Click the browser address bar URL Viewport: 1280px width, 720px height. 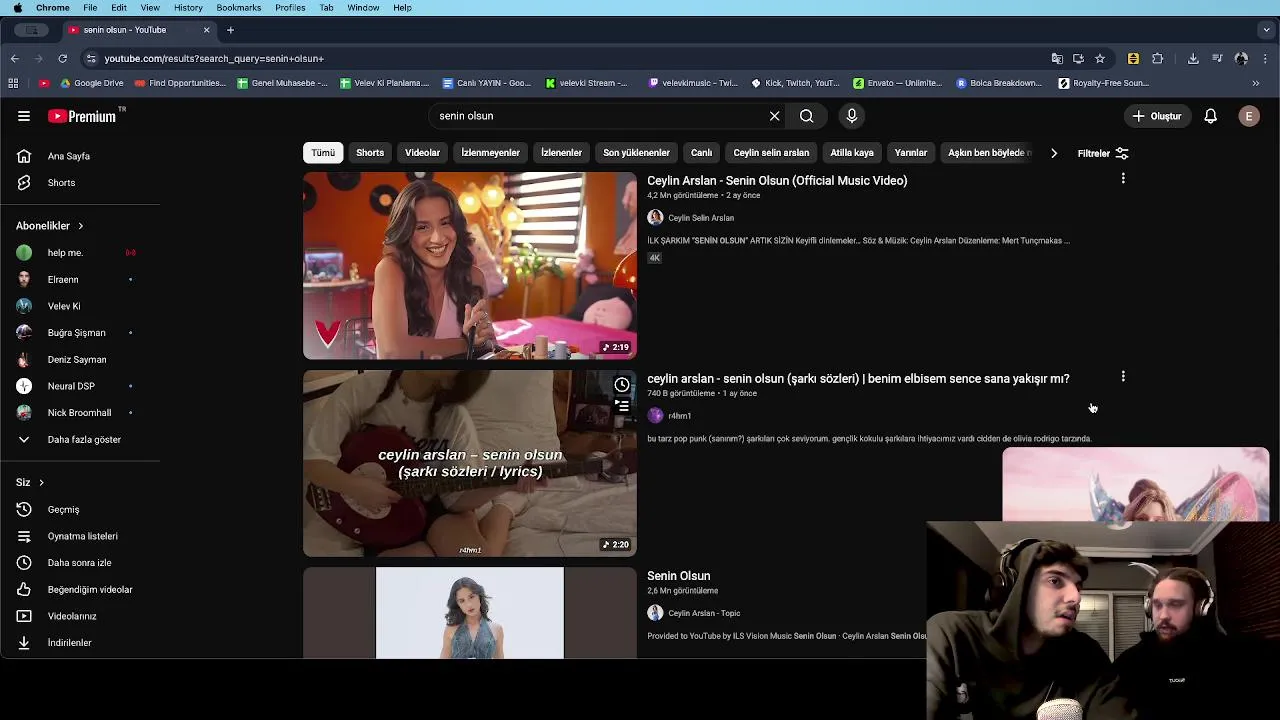coord(214,59)
